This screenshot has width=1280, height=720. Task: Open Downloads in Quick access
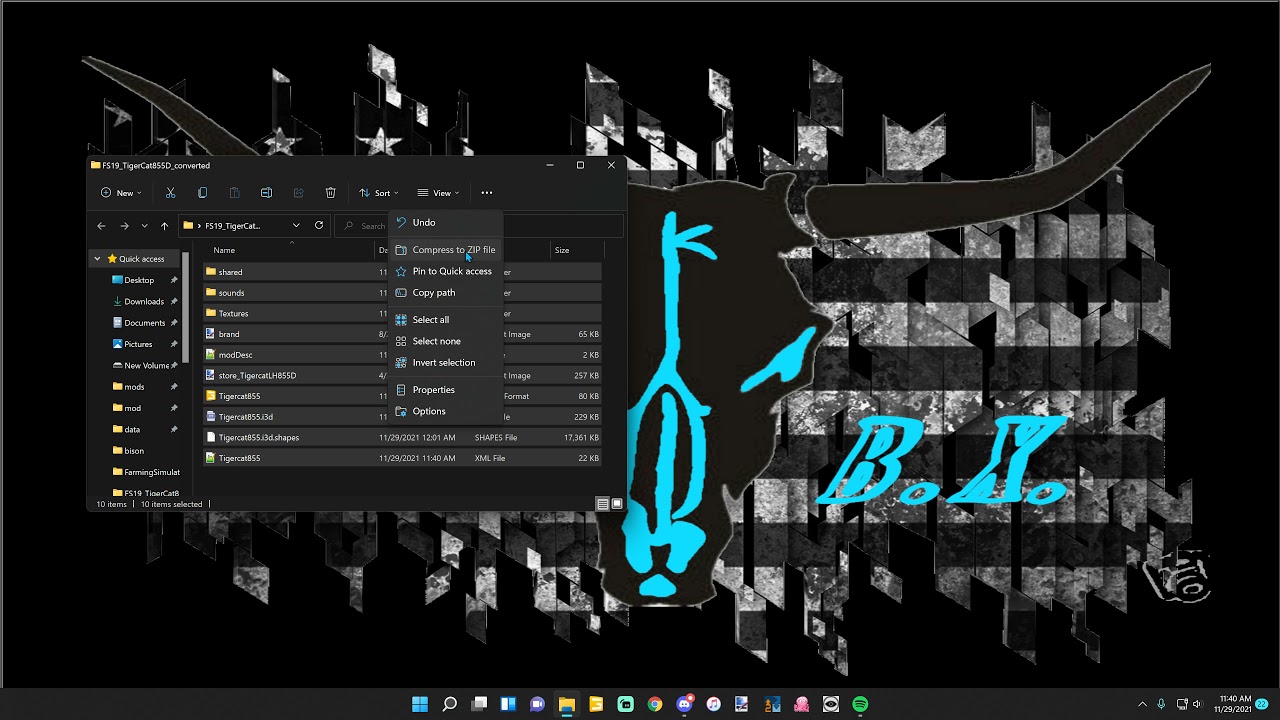[144, 302]
